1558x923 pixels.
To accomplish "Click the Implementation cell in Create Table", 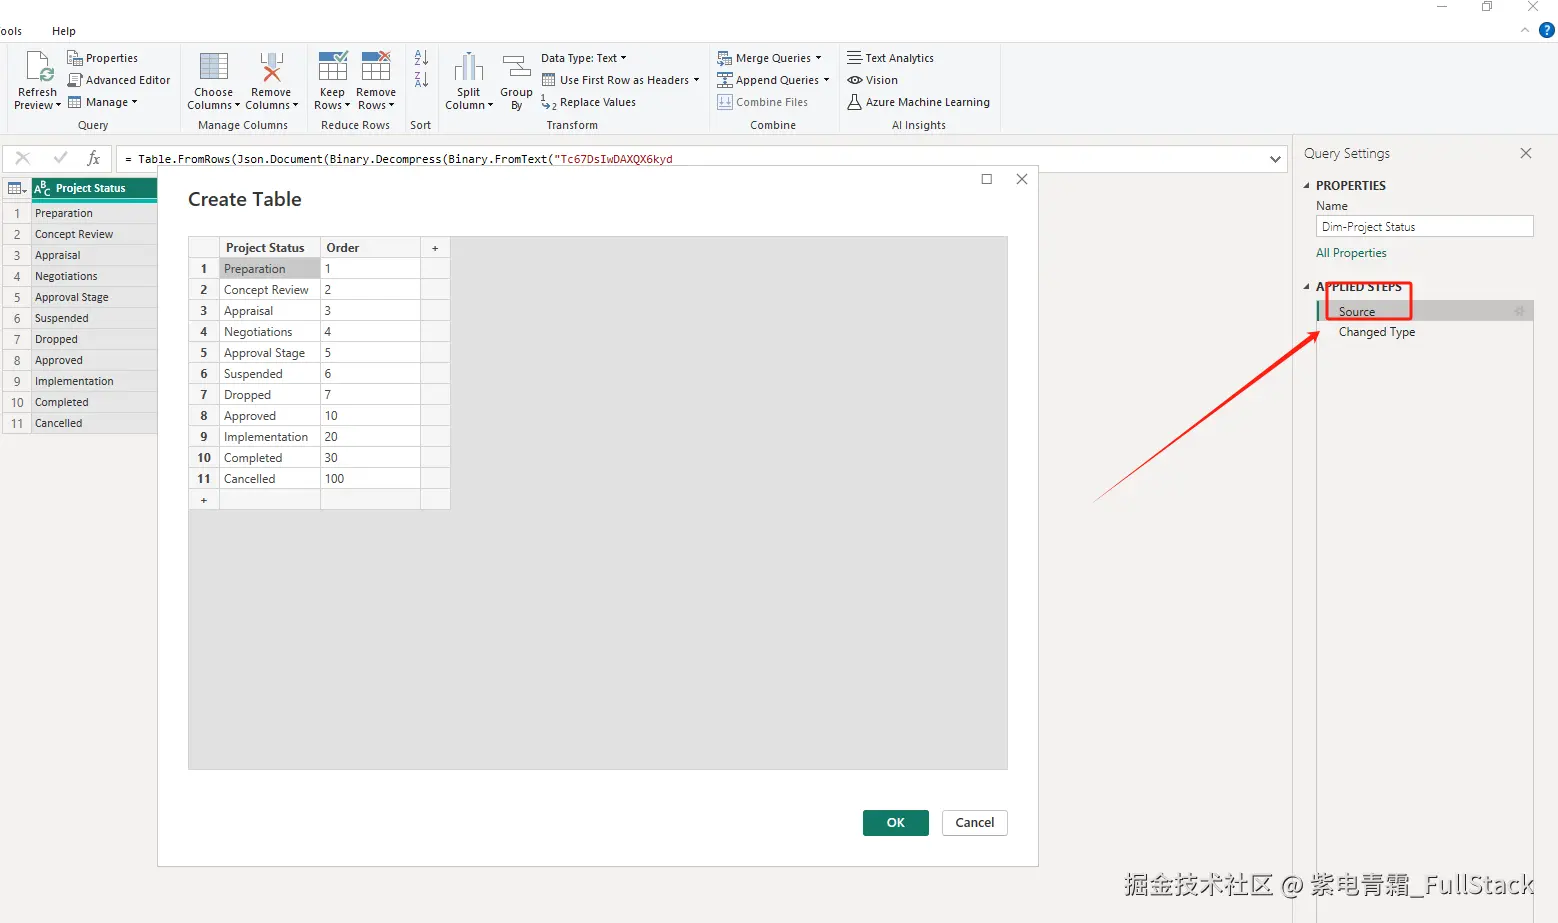I will 270,437.
